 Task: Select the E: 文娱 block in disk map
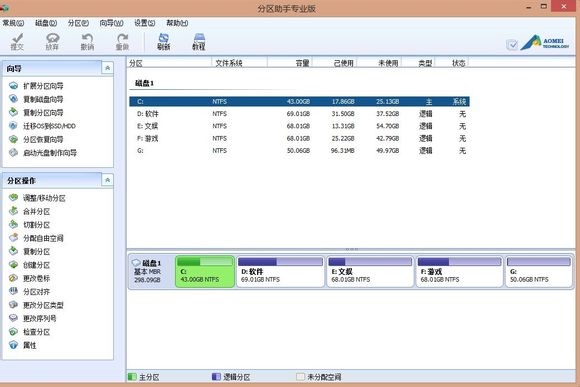coord(370,271)
